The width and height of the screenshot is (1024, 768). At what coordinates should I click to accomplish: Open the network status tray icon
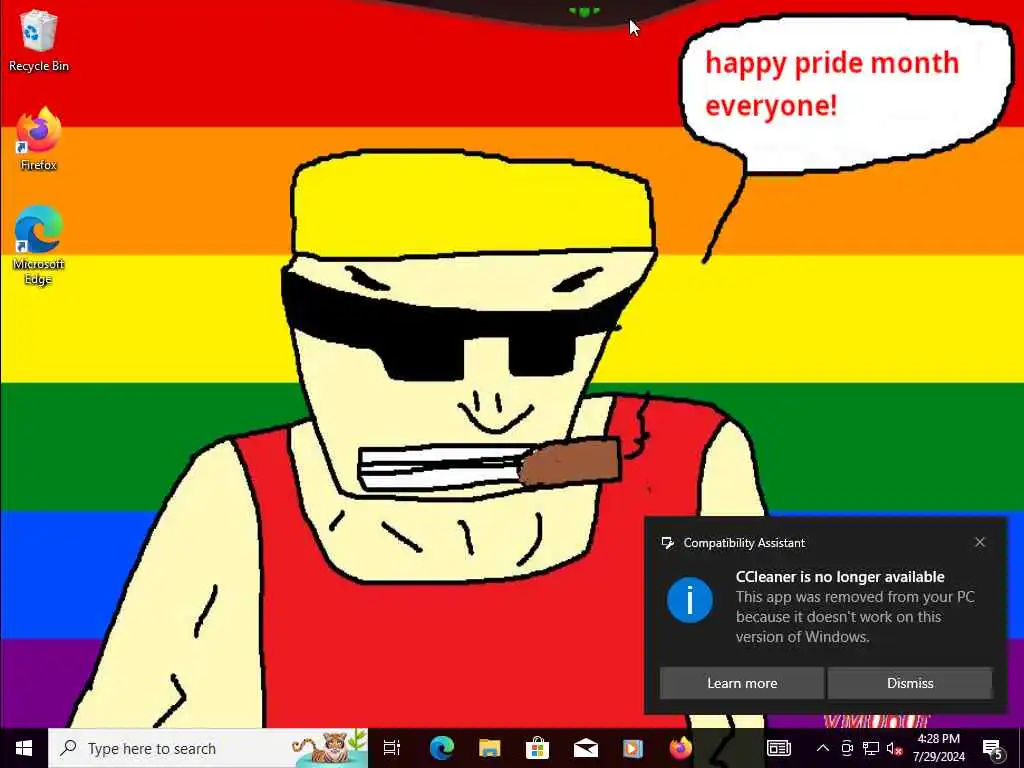pyautogui.click(x=871, y=748)
